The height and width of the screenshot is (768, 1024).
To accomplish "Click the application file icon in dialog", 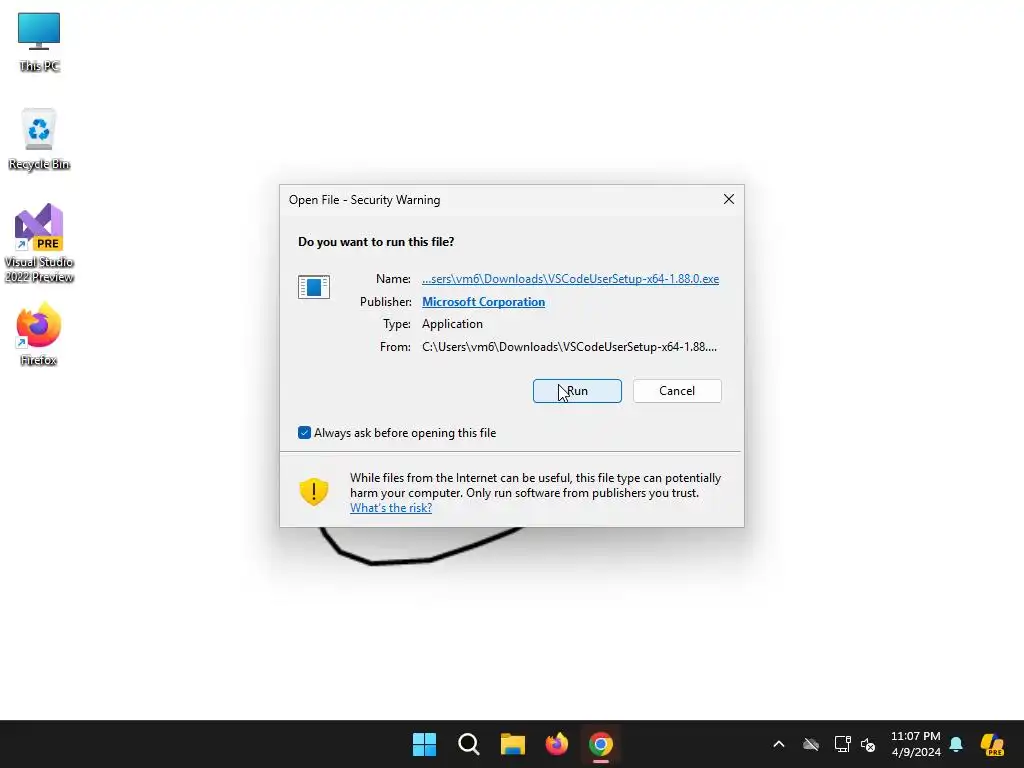I will click(313, 287).
